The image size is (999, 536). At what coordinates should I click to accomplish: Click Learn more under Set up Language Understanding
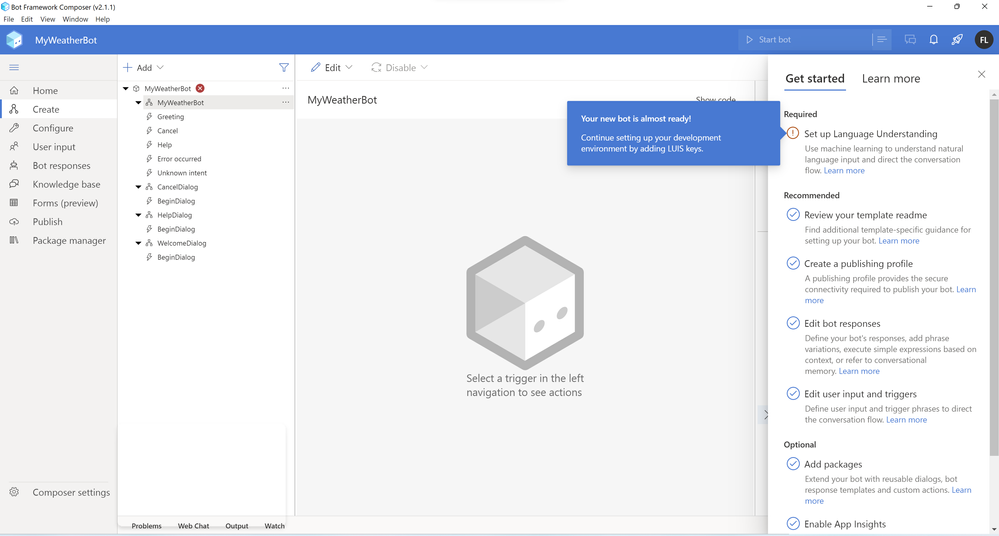point(844,170)
